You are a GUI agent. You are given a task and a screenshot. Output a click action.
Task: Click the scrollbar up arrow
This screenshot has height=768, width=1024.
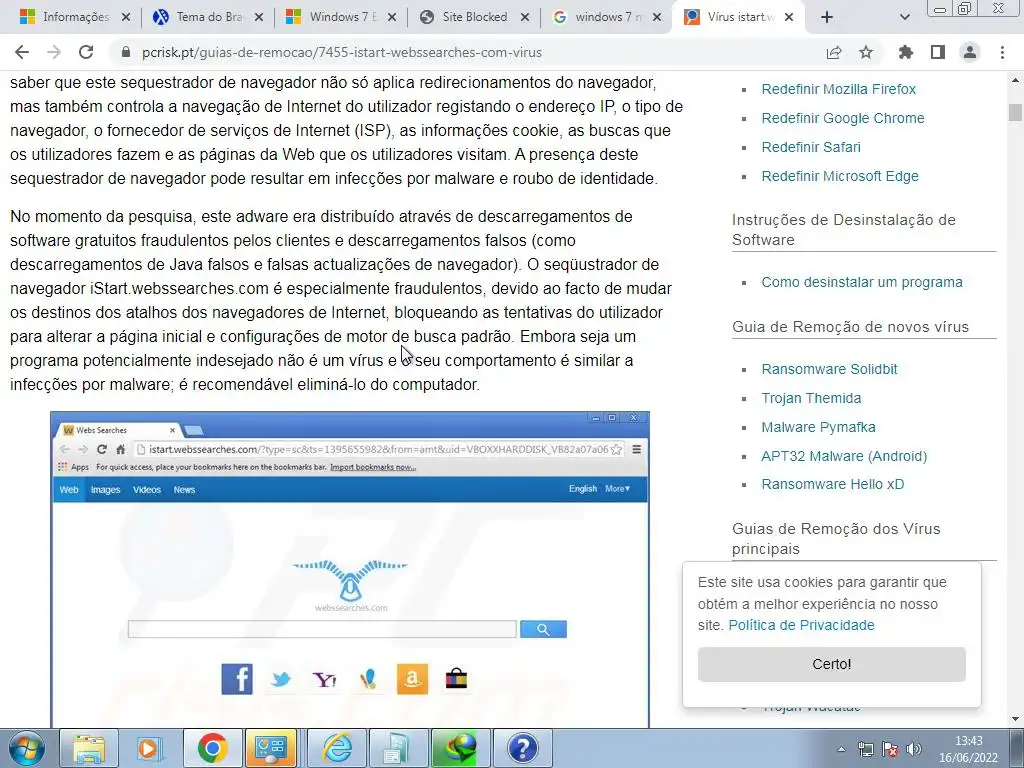tap(1015, 80)
